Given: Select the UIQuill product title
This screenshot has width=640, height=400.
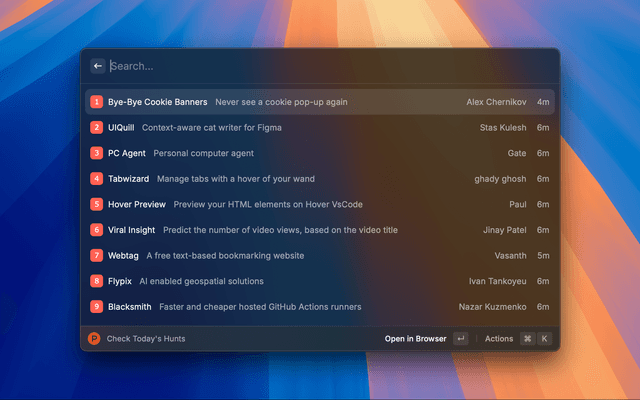Looking at the screenshot, I should coord(121,128).
